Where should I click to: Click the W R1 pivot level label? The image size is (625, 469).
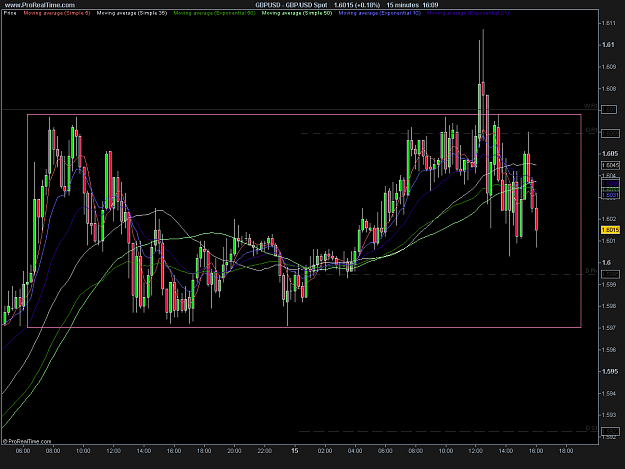tap(591, 106)
